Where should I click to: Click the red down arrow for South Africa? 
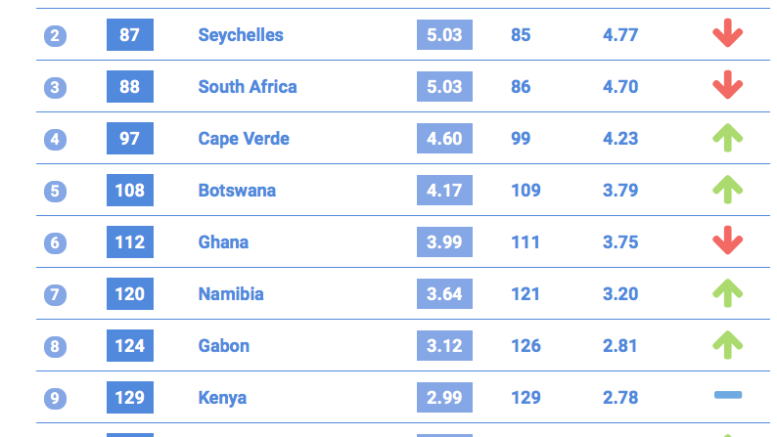click(x=727, y=85)
